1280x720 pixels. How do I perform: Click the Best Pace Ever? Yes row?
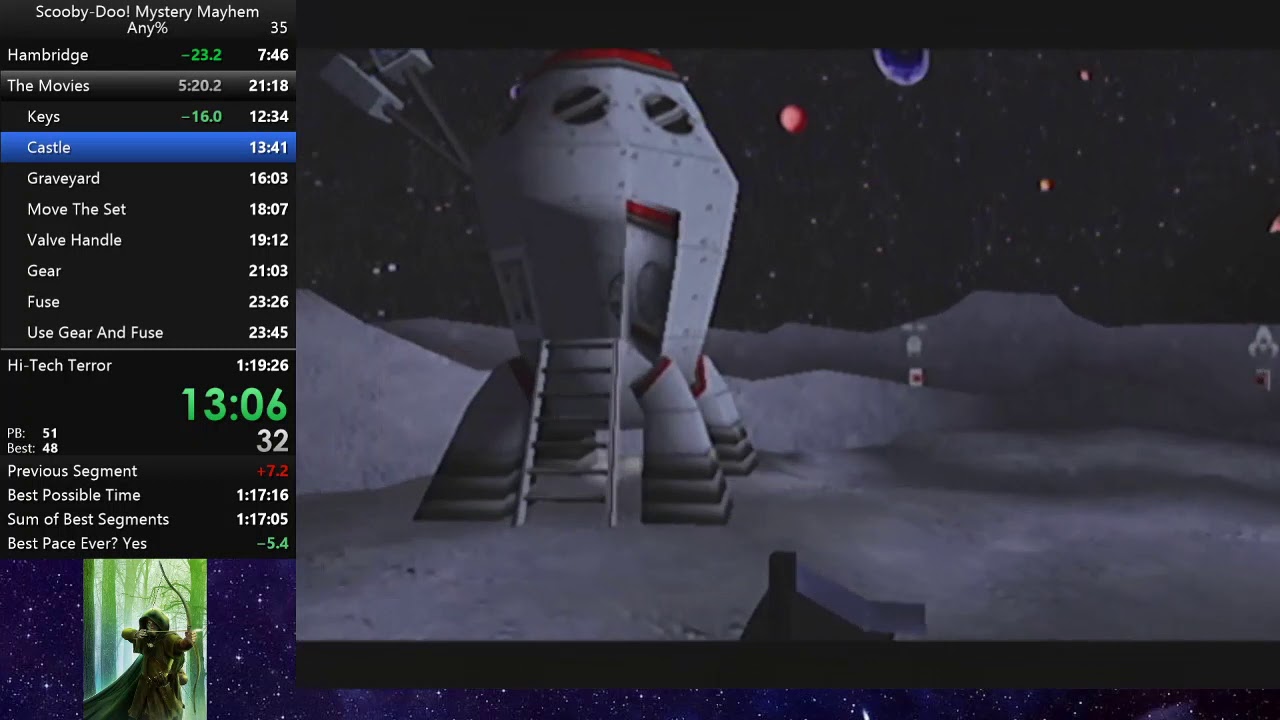148,543
